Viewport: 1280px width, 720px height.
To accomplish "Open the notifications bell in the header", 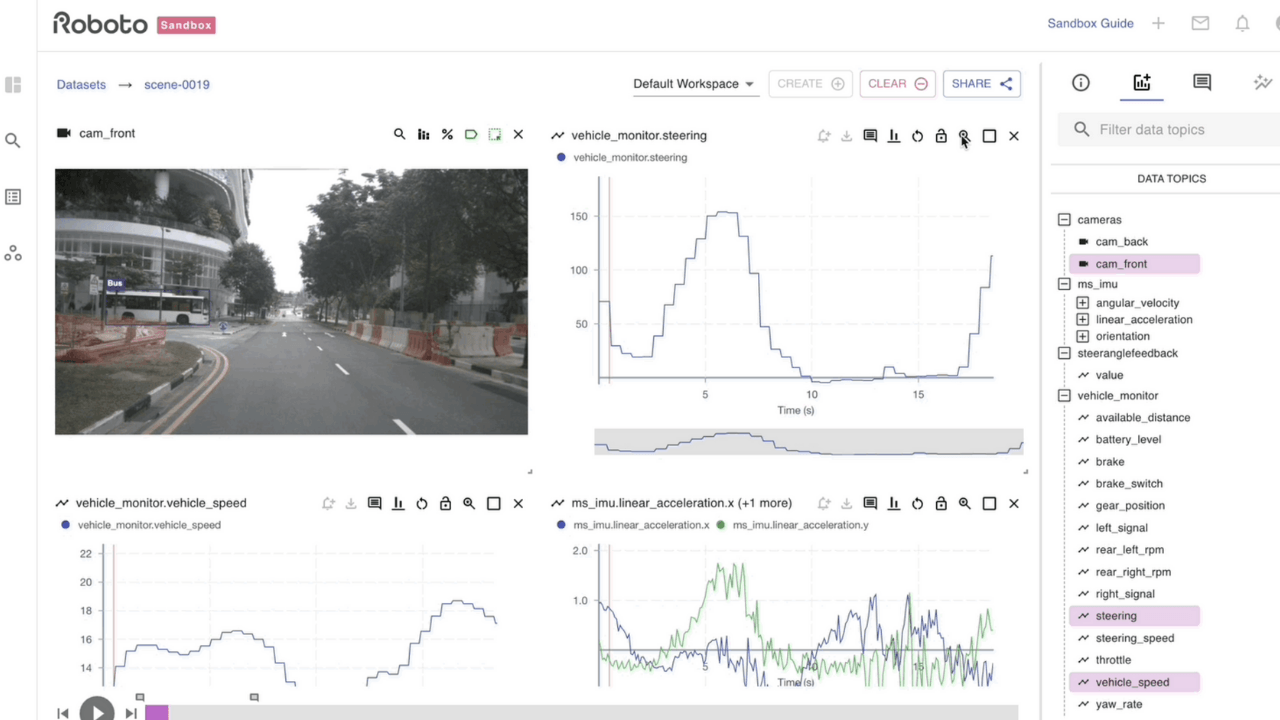I will point(1242,23).
